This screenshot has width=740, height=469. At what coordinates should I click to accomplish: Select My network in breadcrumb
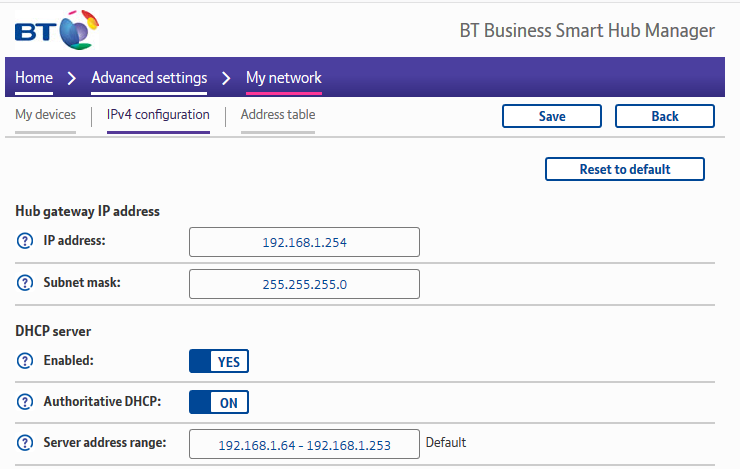(x=284, y=78)
